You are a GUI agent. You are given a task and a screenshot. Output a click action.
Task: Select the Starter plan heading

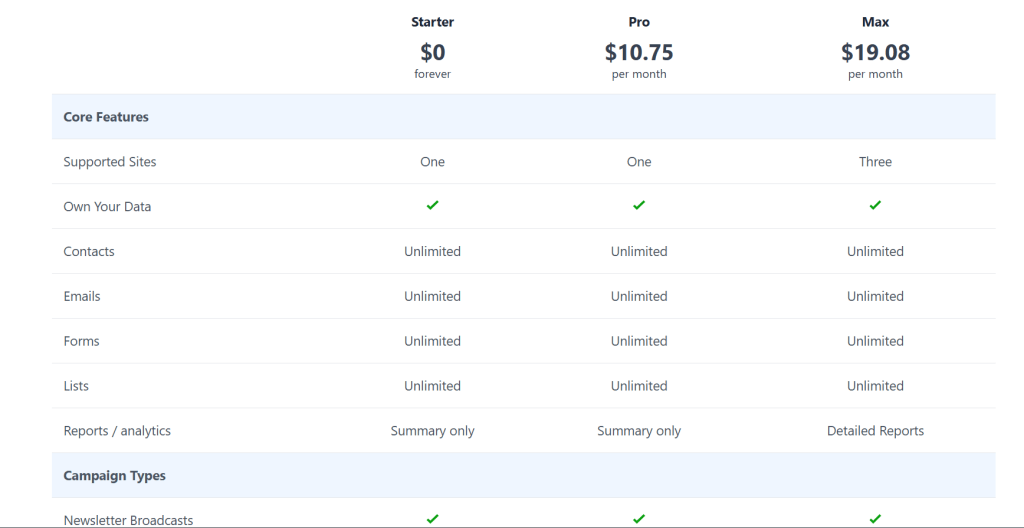coord(433,22)
